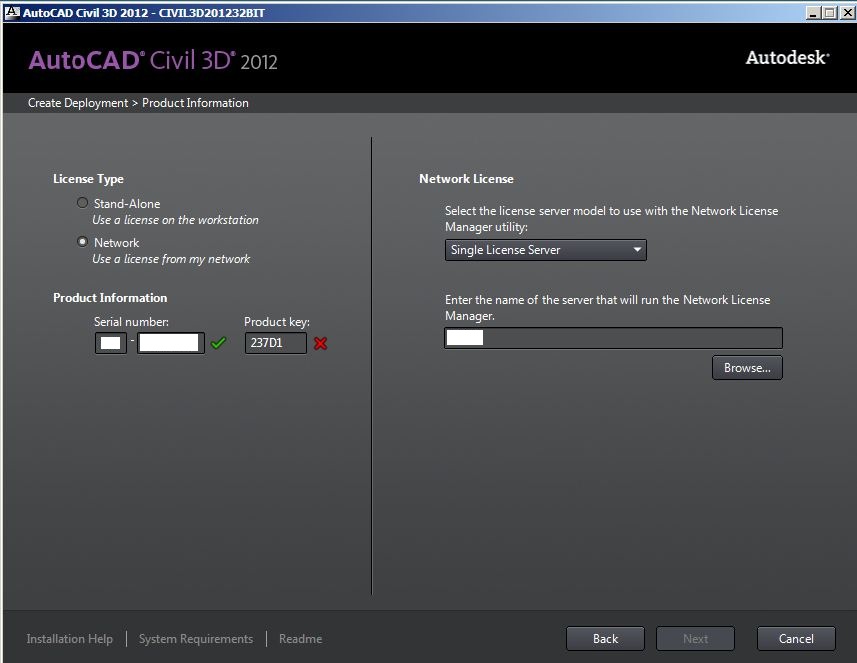Maximize the installer window

pyautogui.click(x=830, y=13)
